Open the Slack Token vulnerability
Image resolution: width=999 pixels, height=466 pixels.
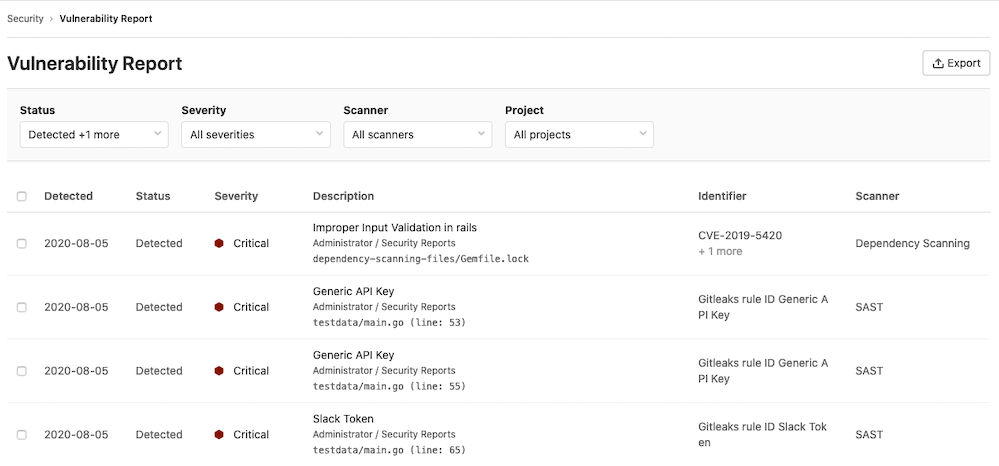click(343, 418)
